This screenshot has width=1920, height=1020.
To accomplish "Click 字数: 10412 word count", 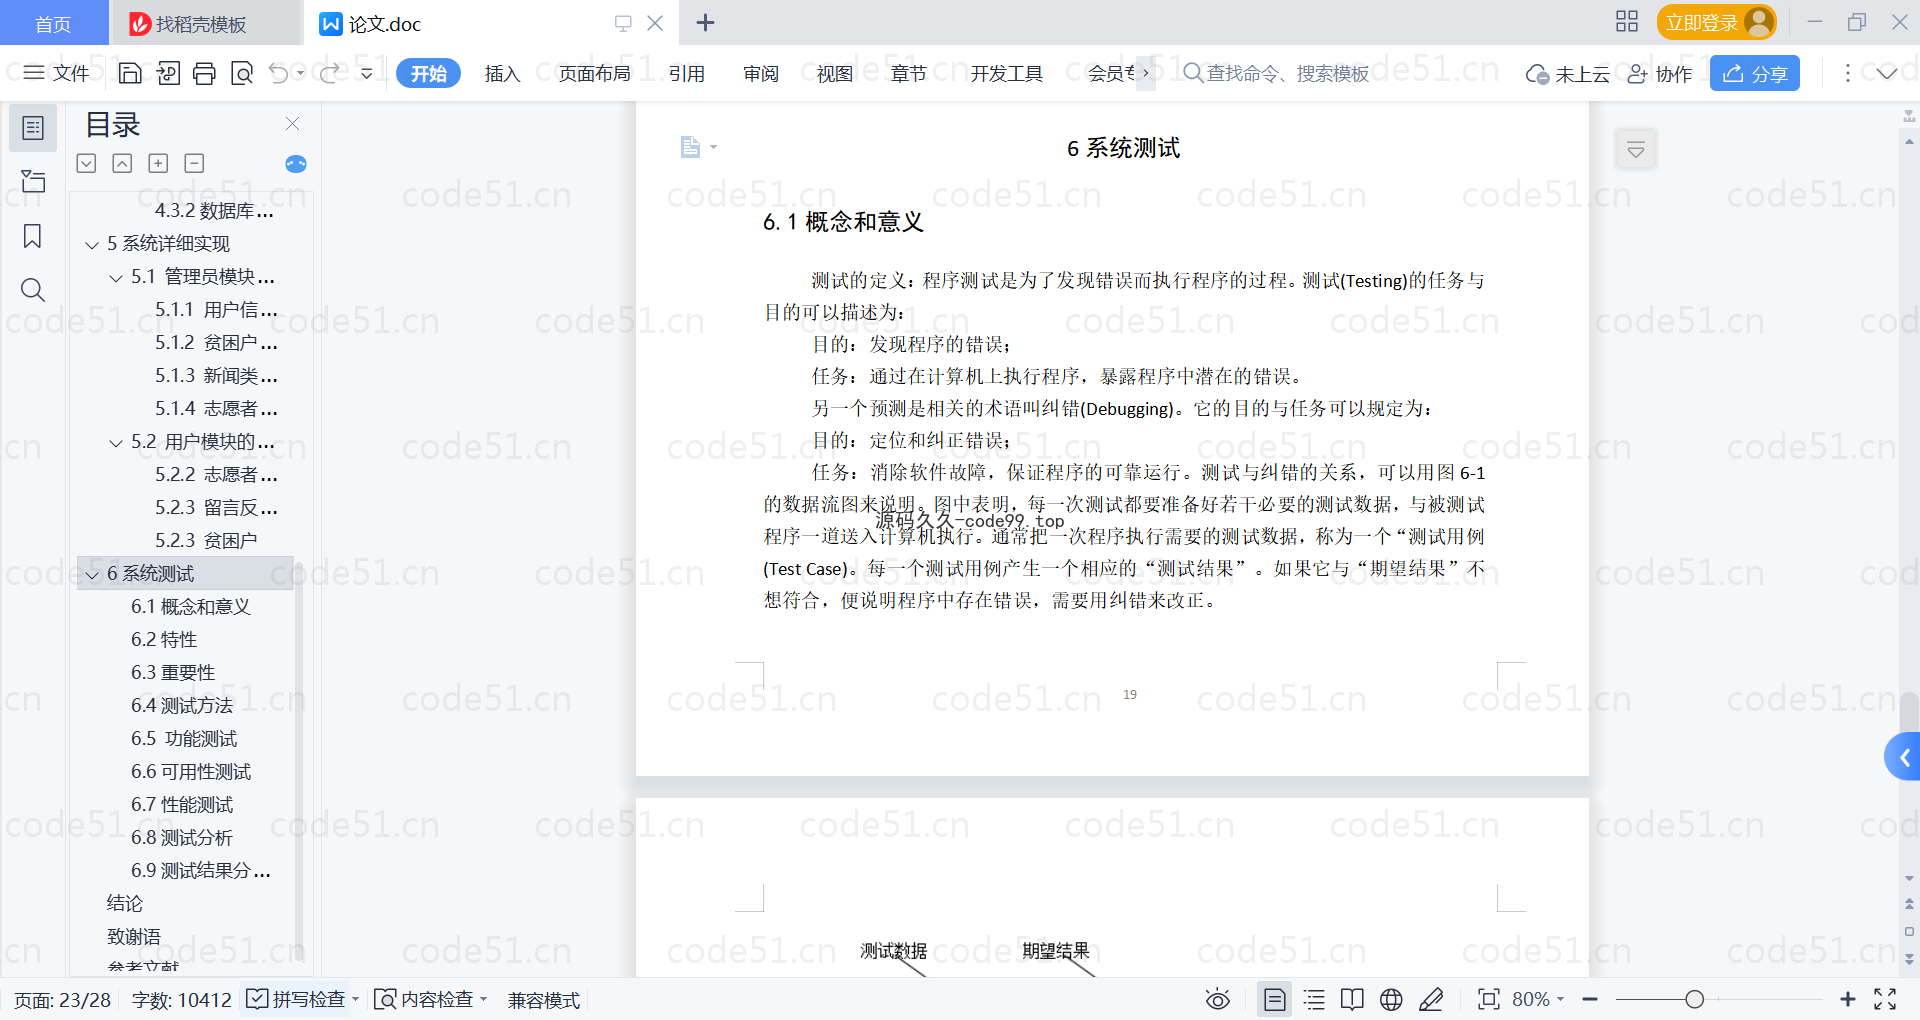I will pyautogui.click(x=181, y=1000).
